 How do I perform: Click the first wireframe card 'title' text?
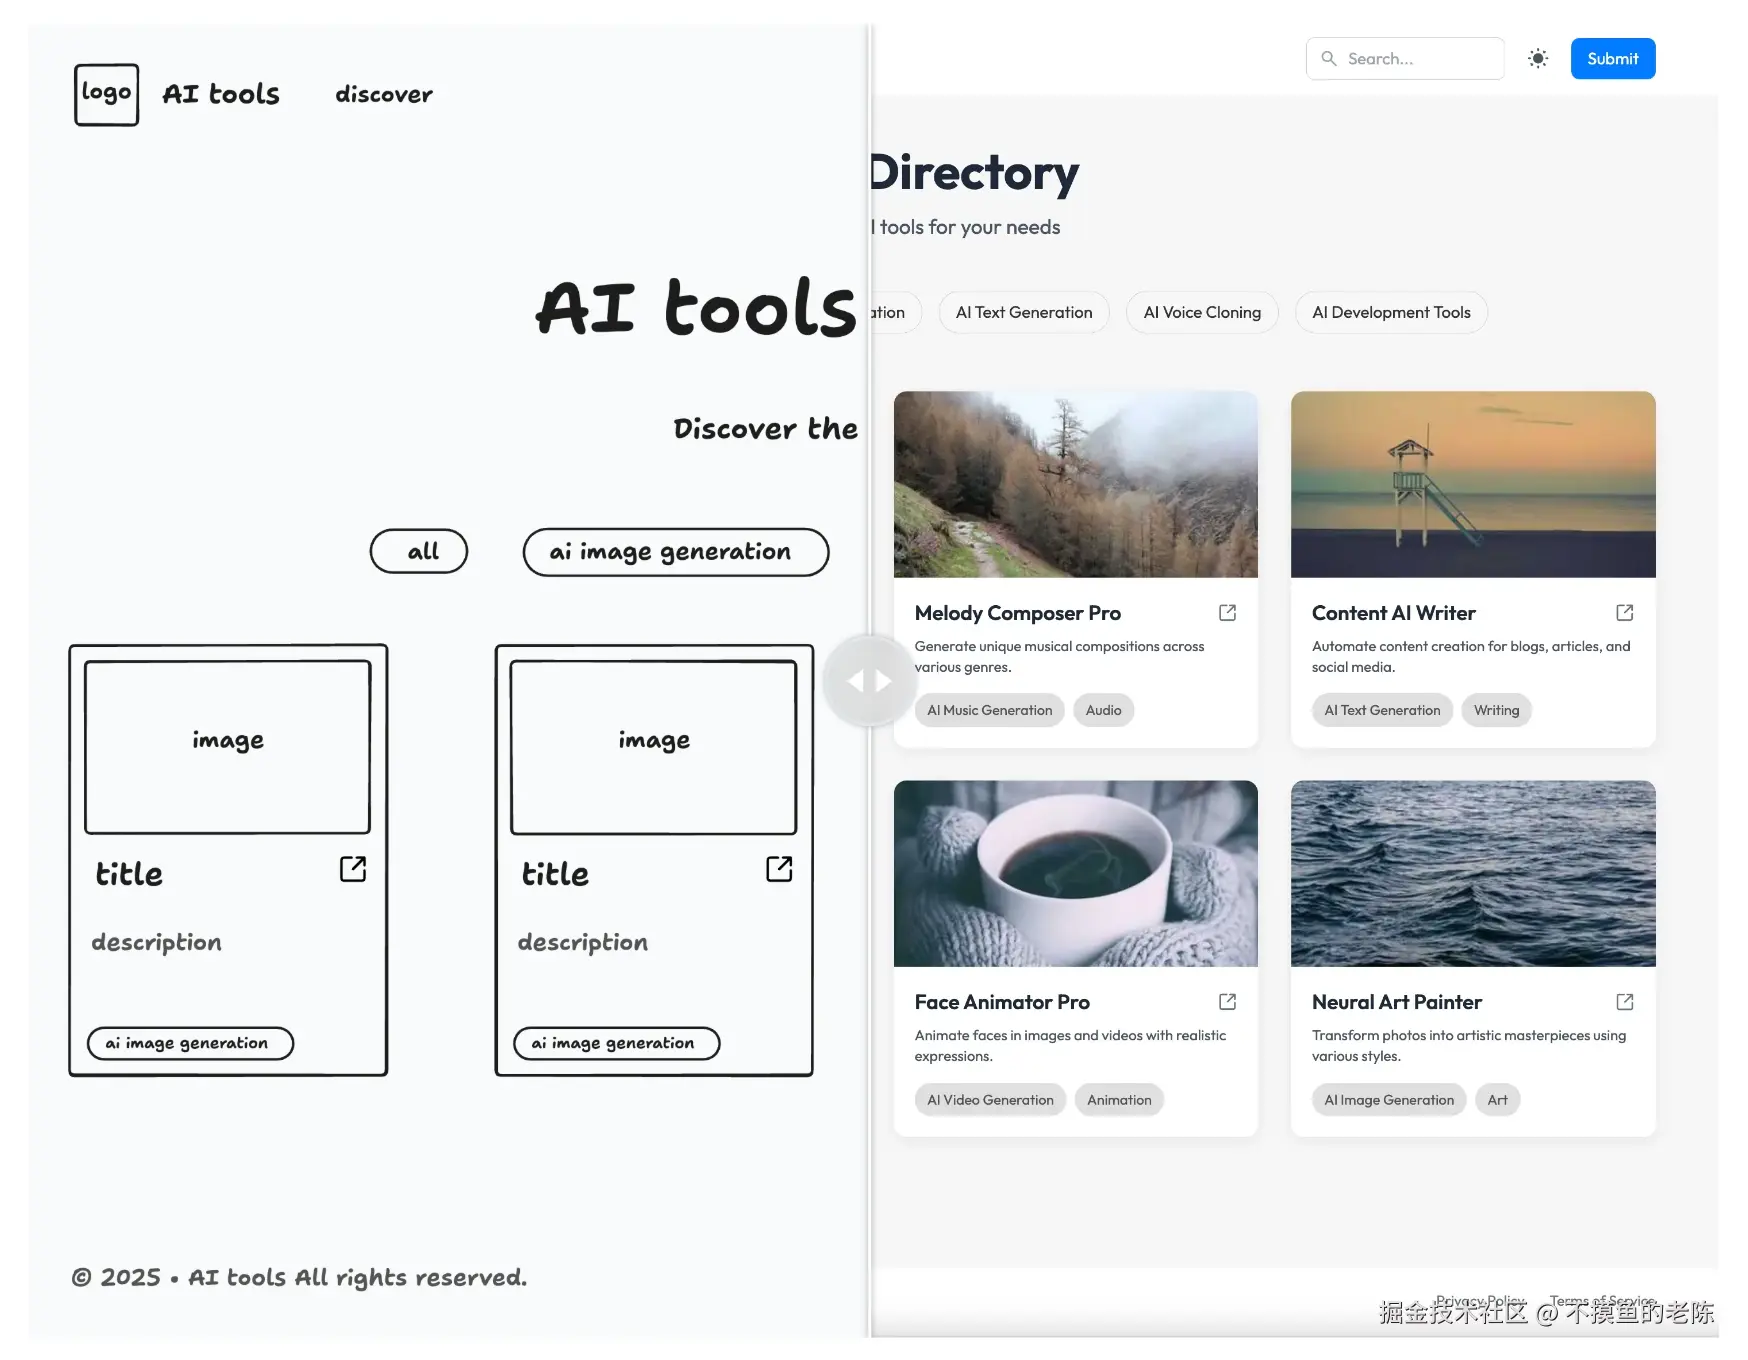(x=129, y=874)
